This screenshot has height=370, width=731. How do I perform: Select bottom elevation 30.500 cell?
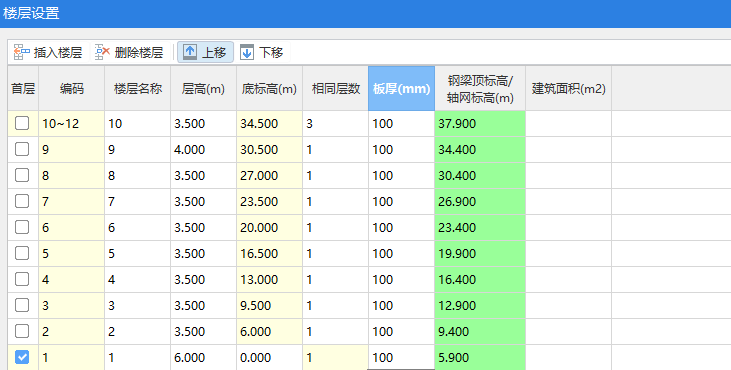(x=269, y=150)
